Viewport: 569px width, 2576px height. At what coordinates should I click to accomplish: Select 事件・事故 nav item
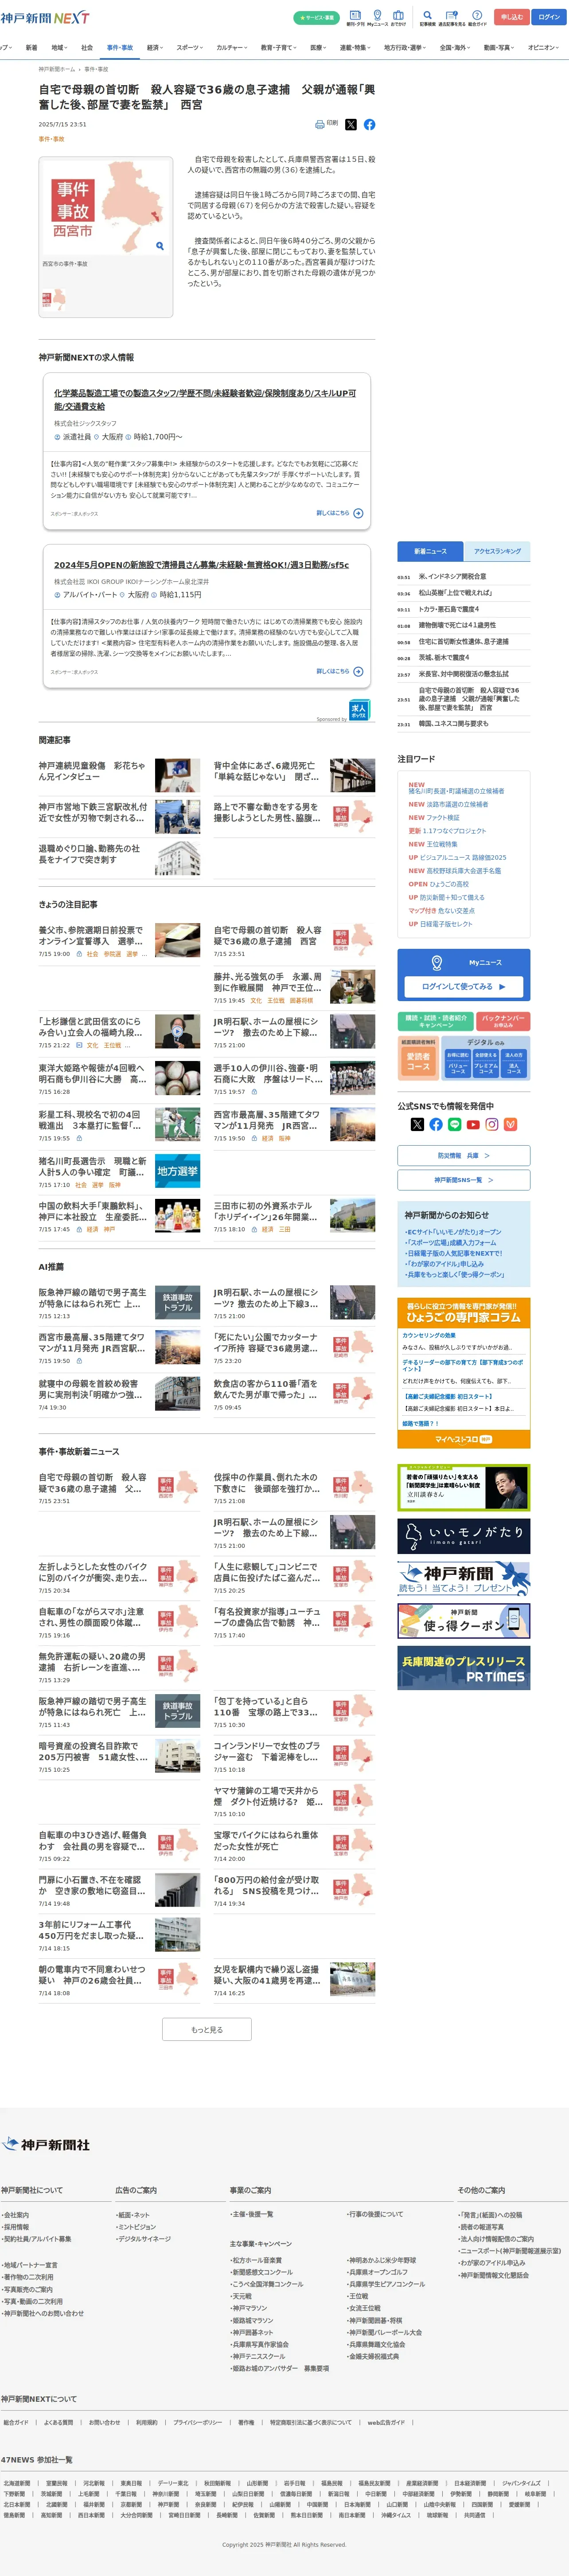click(120, 47)
